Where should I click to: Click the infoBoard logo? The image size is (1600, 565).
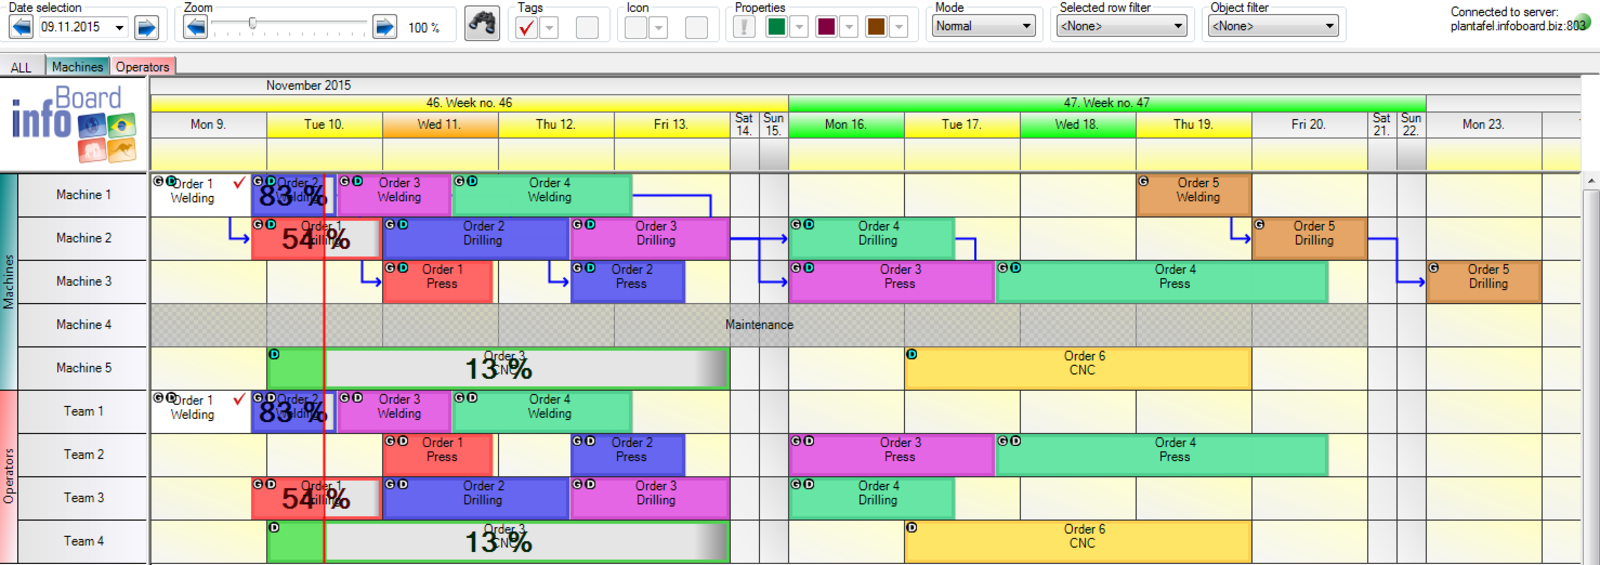click(74, 124)
